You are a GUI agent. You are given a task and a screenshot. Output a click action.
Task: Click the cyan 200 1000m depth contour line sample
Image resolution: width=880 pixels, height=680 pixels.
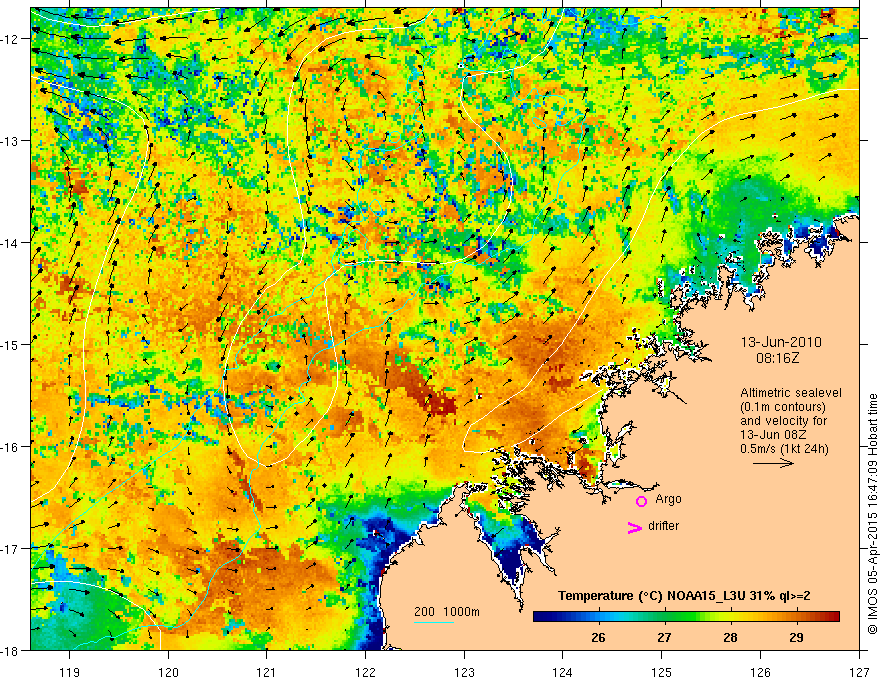(434, 622)
